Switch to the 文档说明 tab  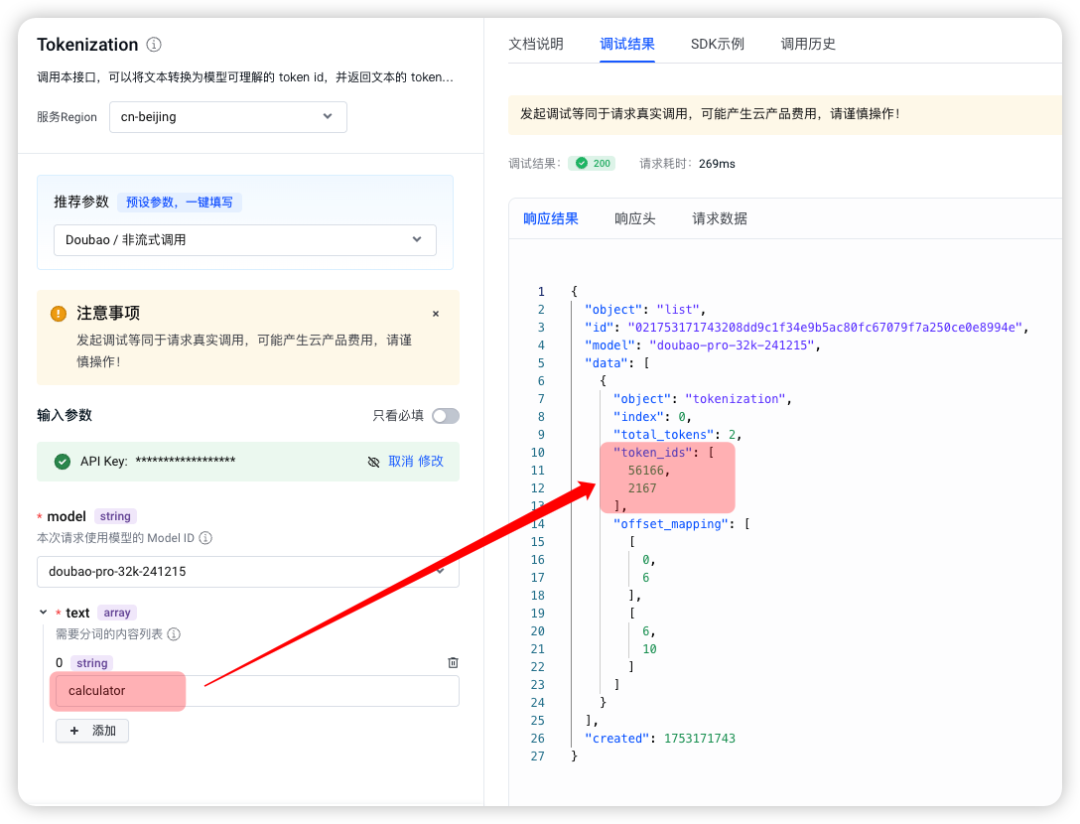click(536, 44)
